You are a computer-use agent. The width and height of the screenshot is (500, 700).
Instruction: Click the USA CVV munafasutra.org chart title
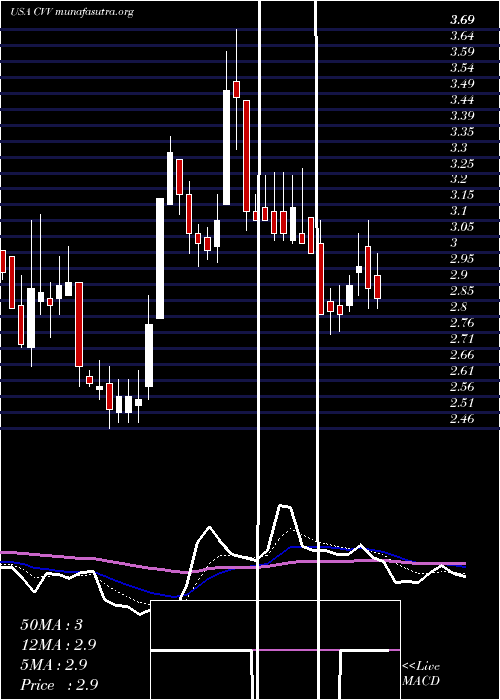(x=72, y=12)
